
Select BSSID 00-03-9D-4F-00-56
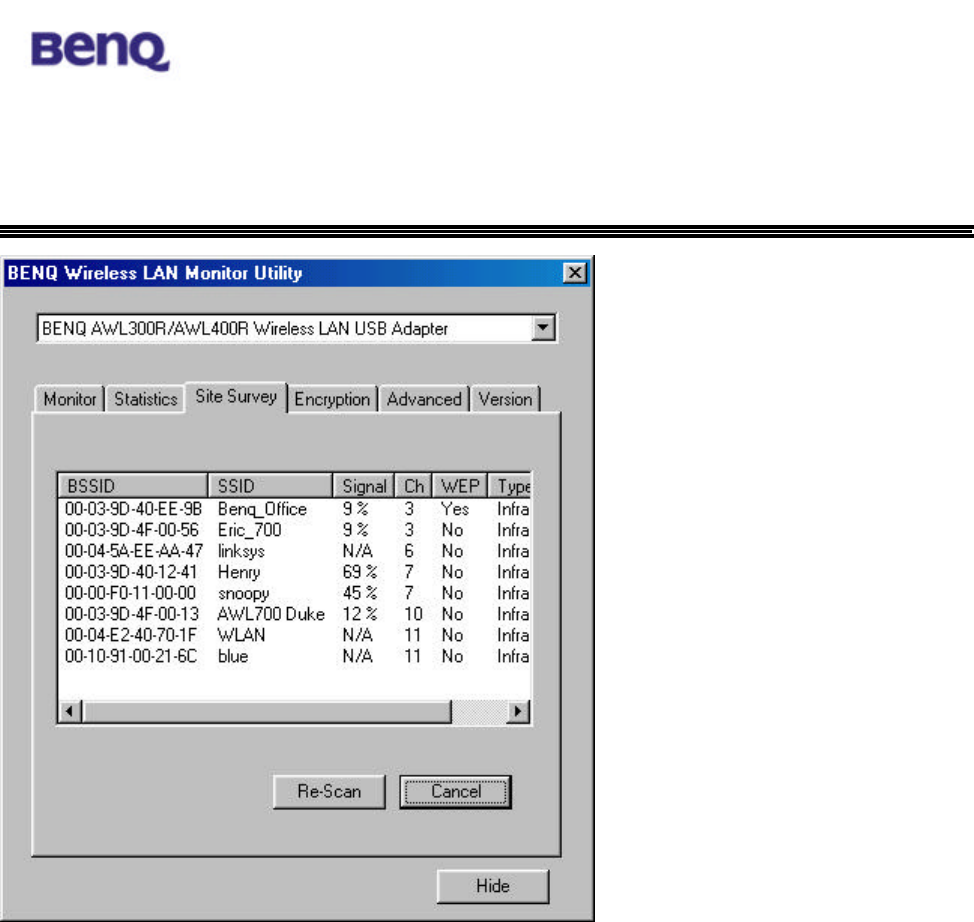tap(132, 530)
